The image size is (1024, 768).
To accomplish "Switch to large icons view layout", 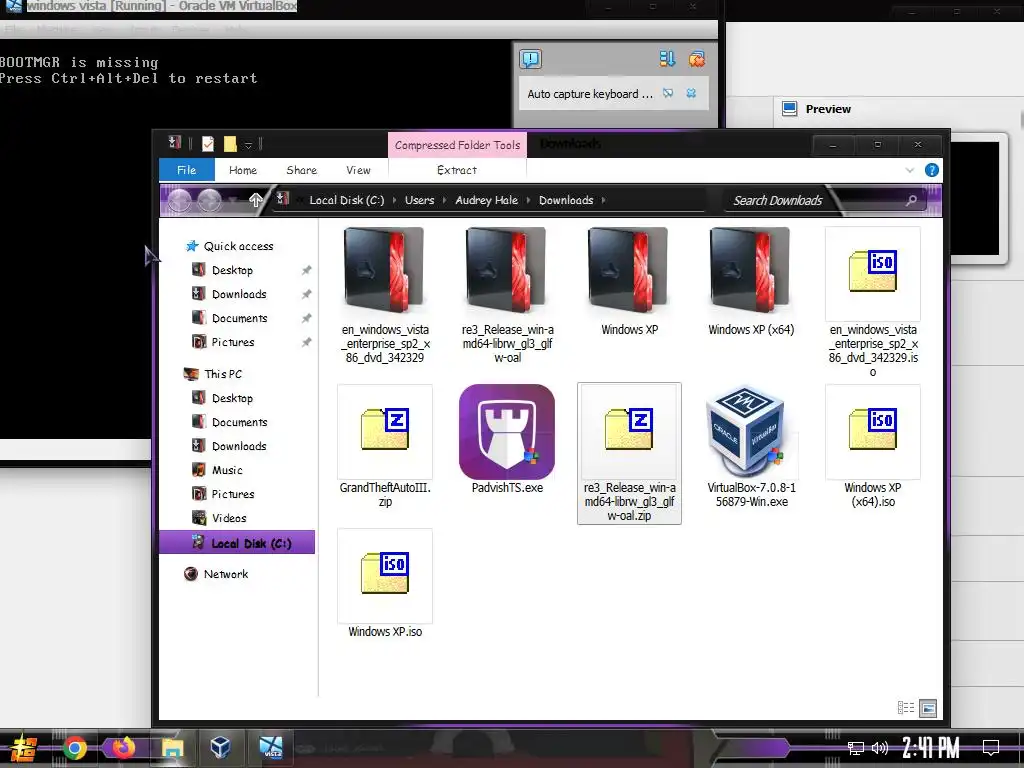I will (x=927, y=707).
